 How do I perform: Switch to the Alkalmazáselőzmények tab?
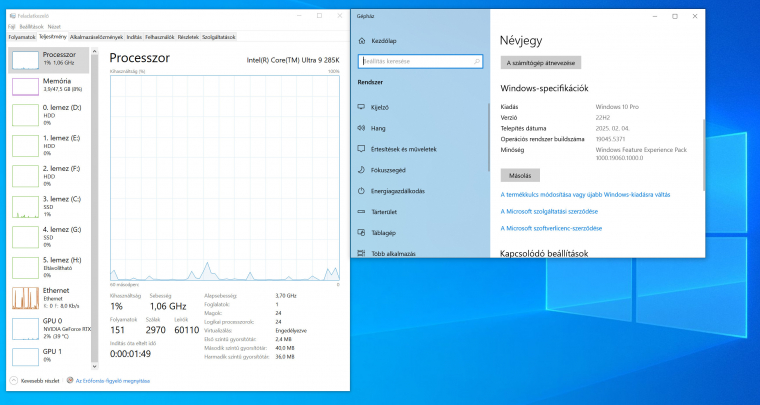(x=96, y=37)
